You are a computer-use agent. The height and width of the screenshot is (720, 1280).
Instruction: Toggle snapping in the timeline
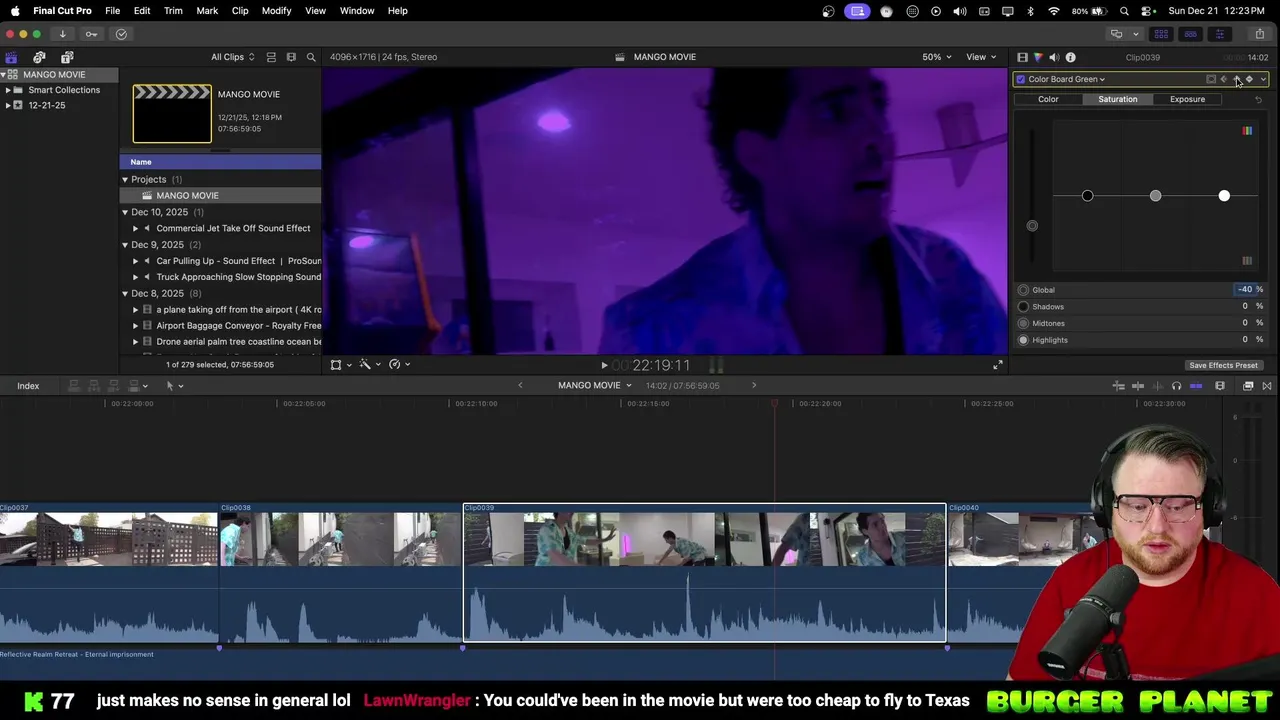(x=1196, y=386)
